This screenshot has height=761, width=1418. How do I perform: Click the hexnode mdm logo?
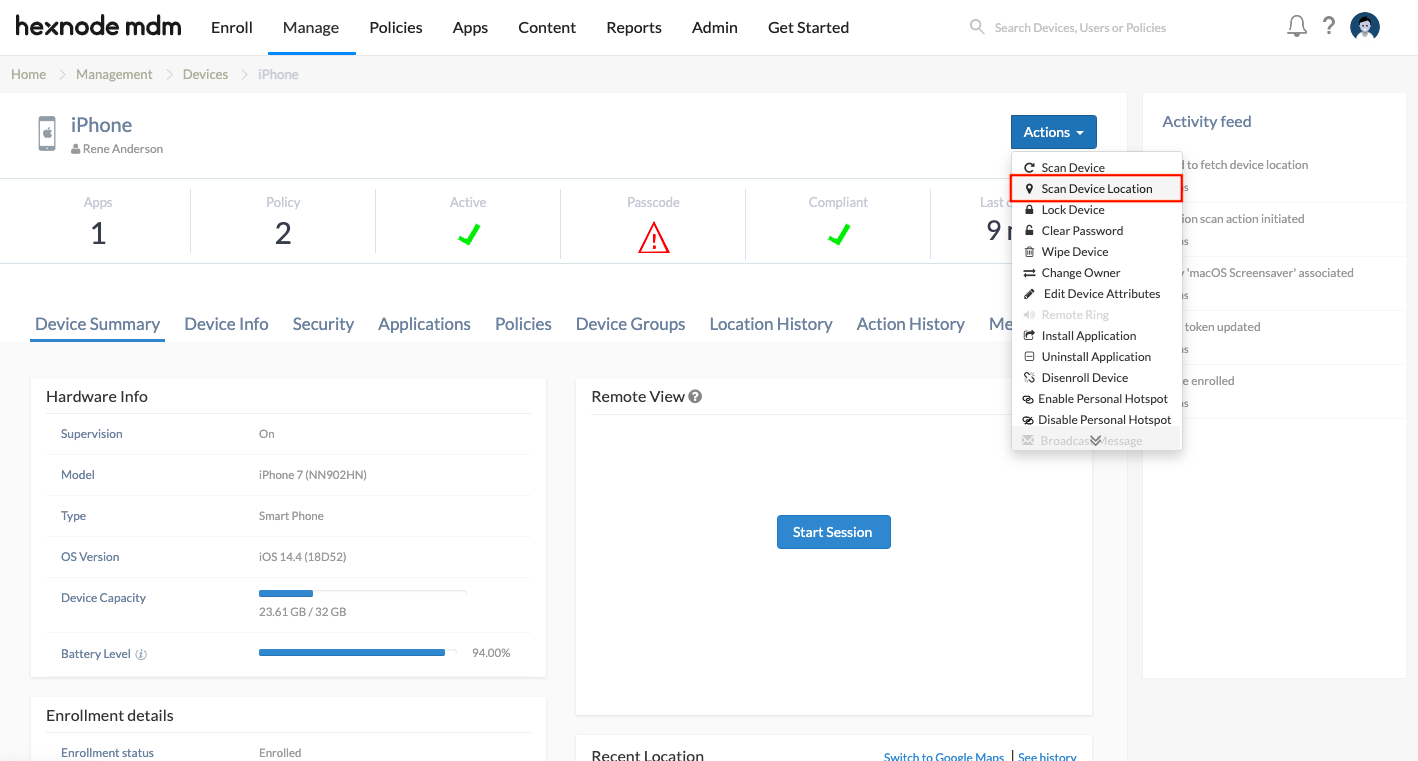[x=98, y=27]
